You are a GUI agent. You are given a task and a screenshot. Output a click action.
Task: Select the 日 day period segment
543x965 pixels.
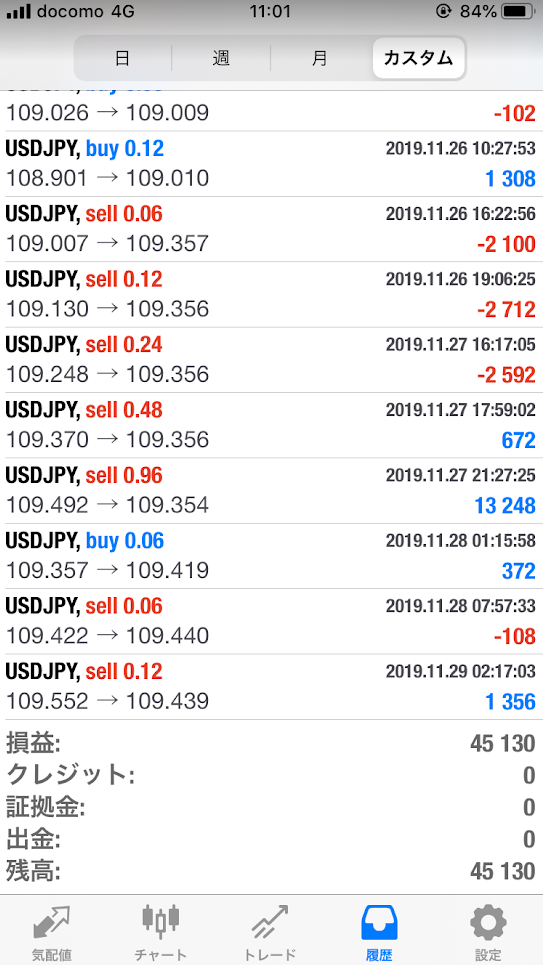(123, 58)
